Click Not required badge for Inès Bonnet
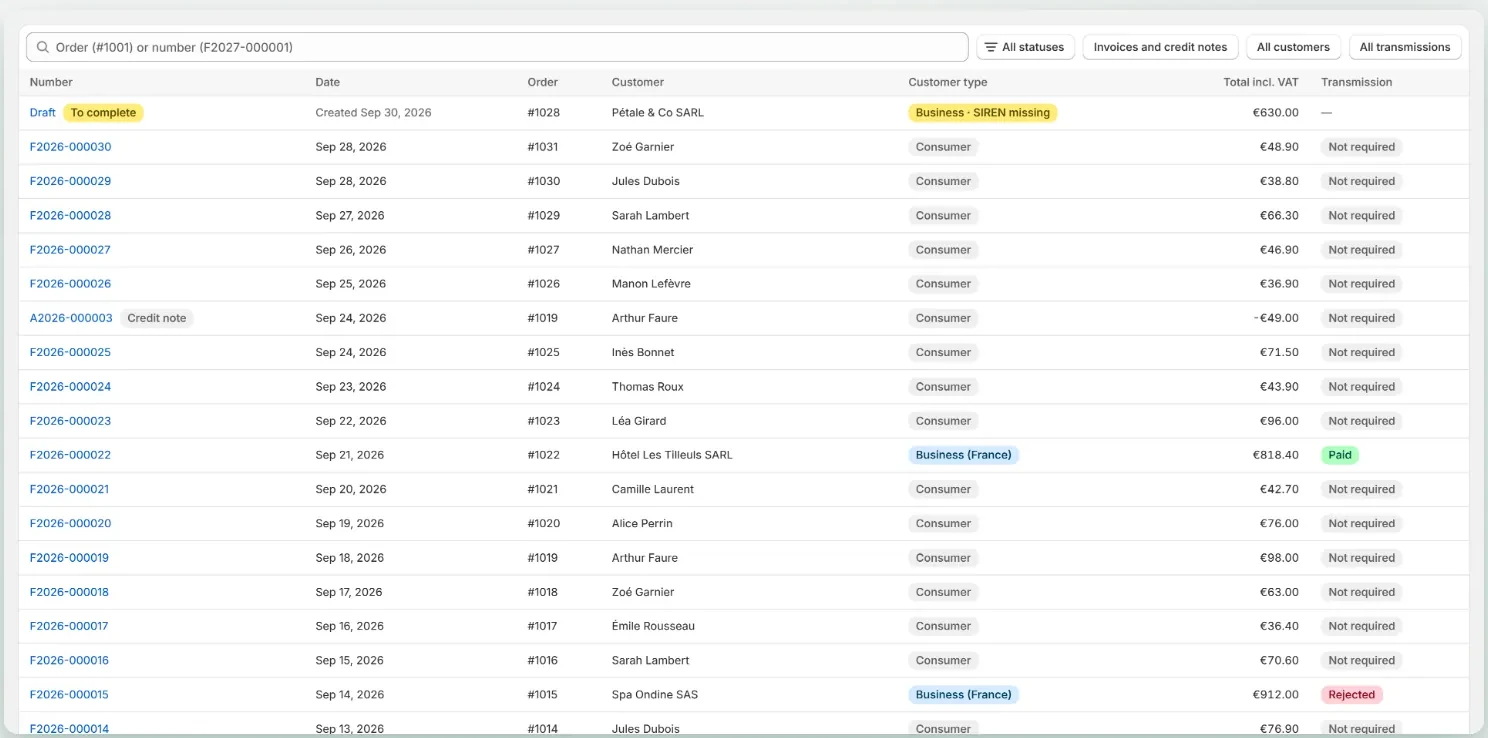The height and width of the screenshot is (738, 1488). 1361,352
